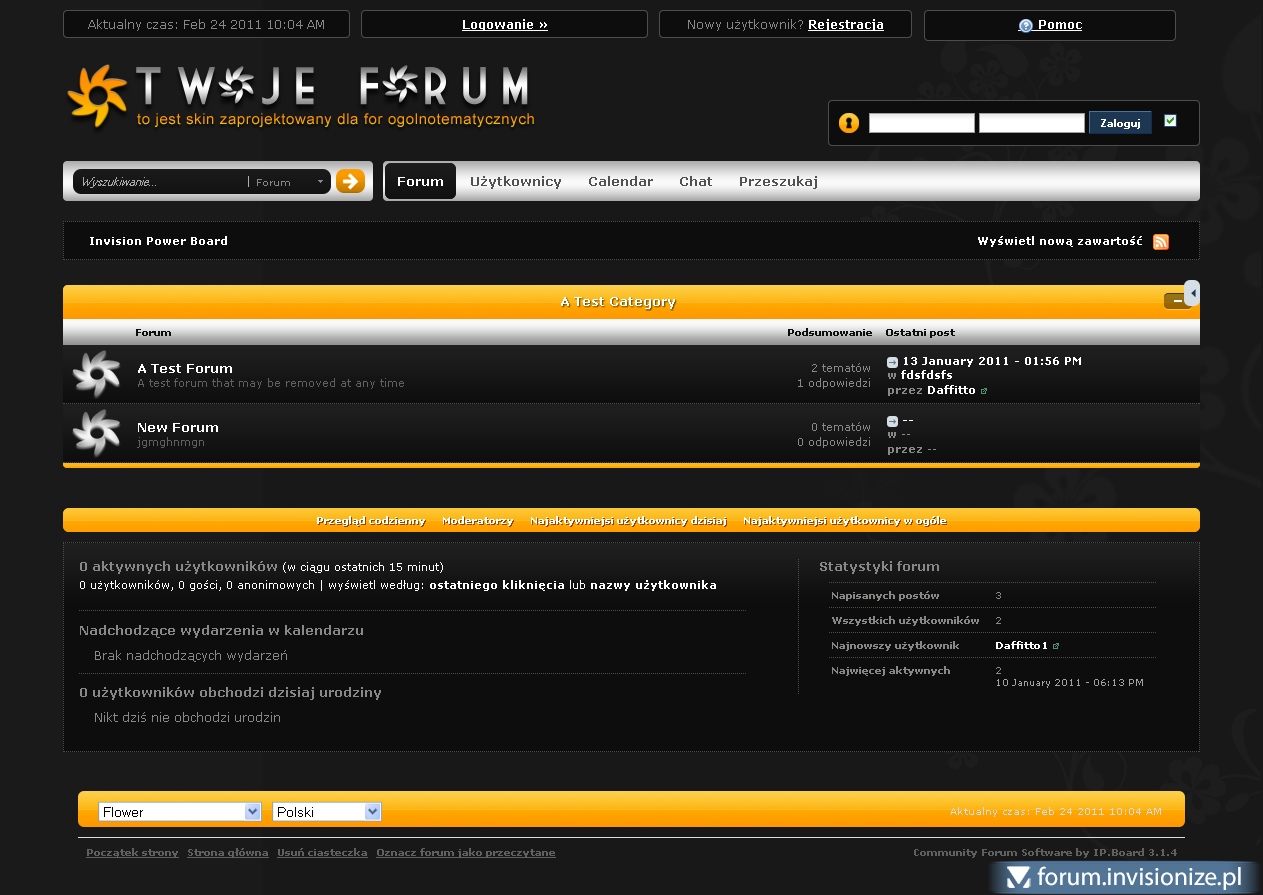Click the New Forum flower icon
1263x895 pixels.
tap(97, 434)
